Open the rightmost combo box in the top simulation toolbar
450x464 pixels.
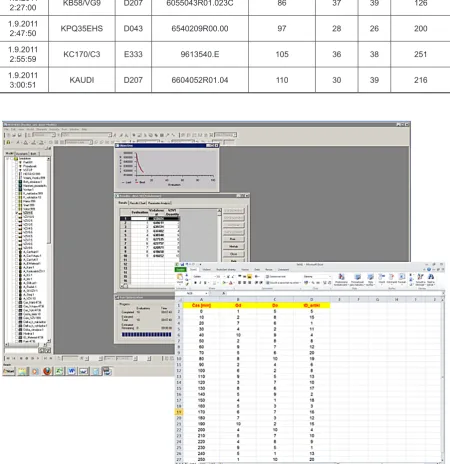[x=225, y=135]
